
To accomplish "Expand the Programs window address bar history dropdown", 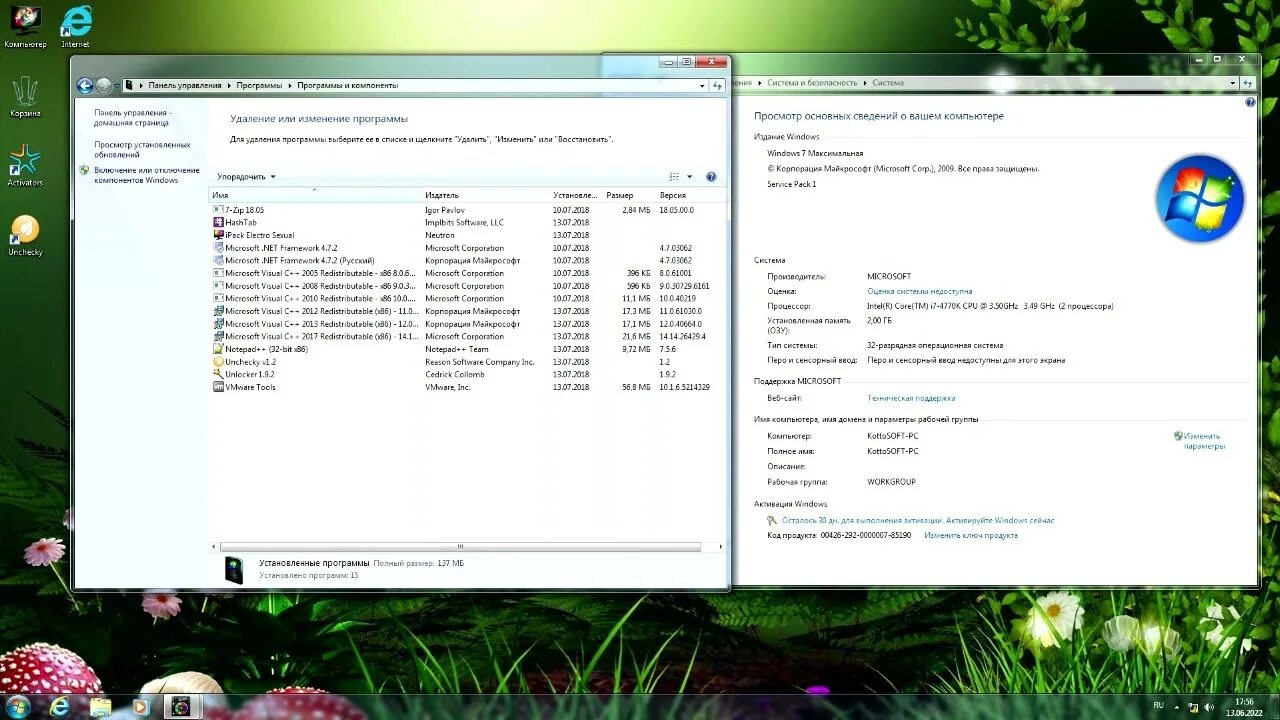I will 703,86.
